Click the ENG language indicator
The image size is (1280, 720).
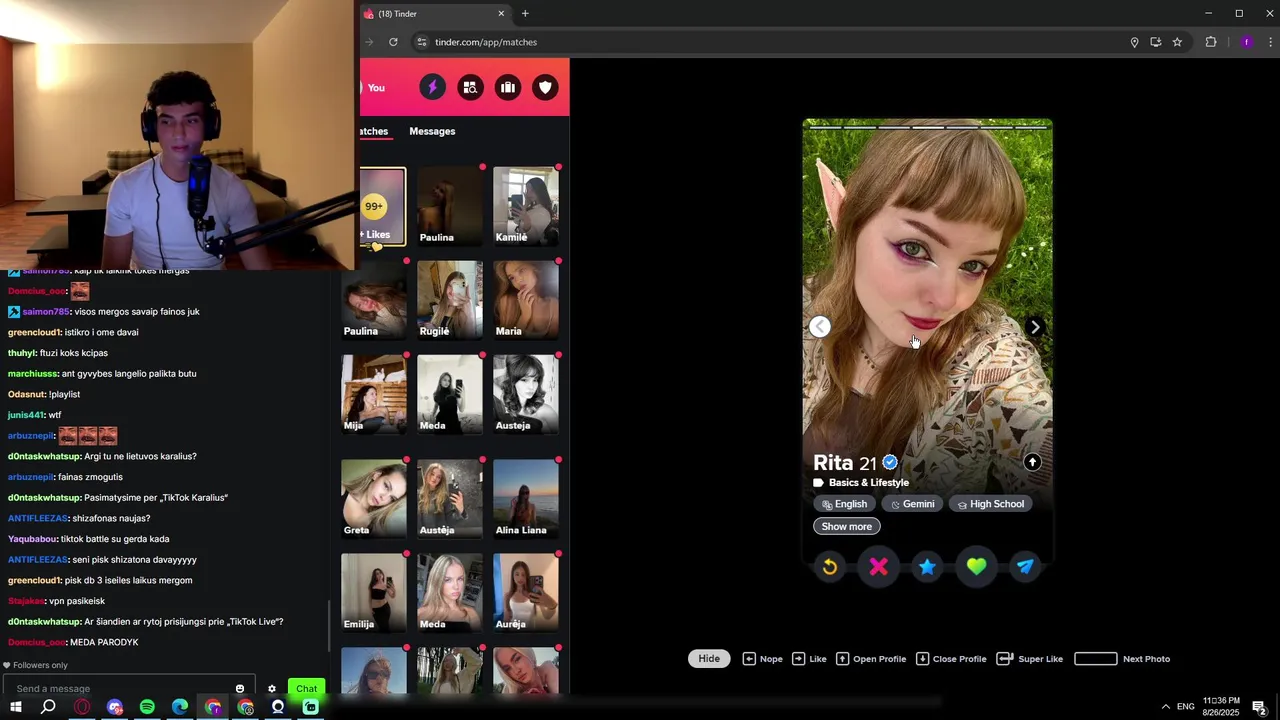click(1186, 707)
